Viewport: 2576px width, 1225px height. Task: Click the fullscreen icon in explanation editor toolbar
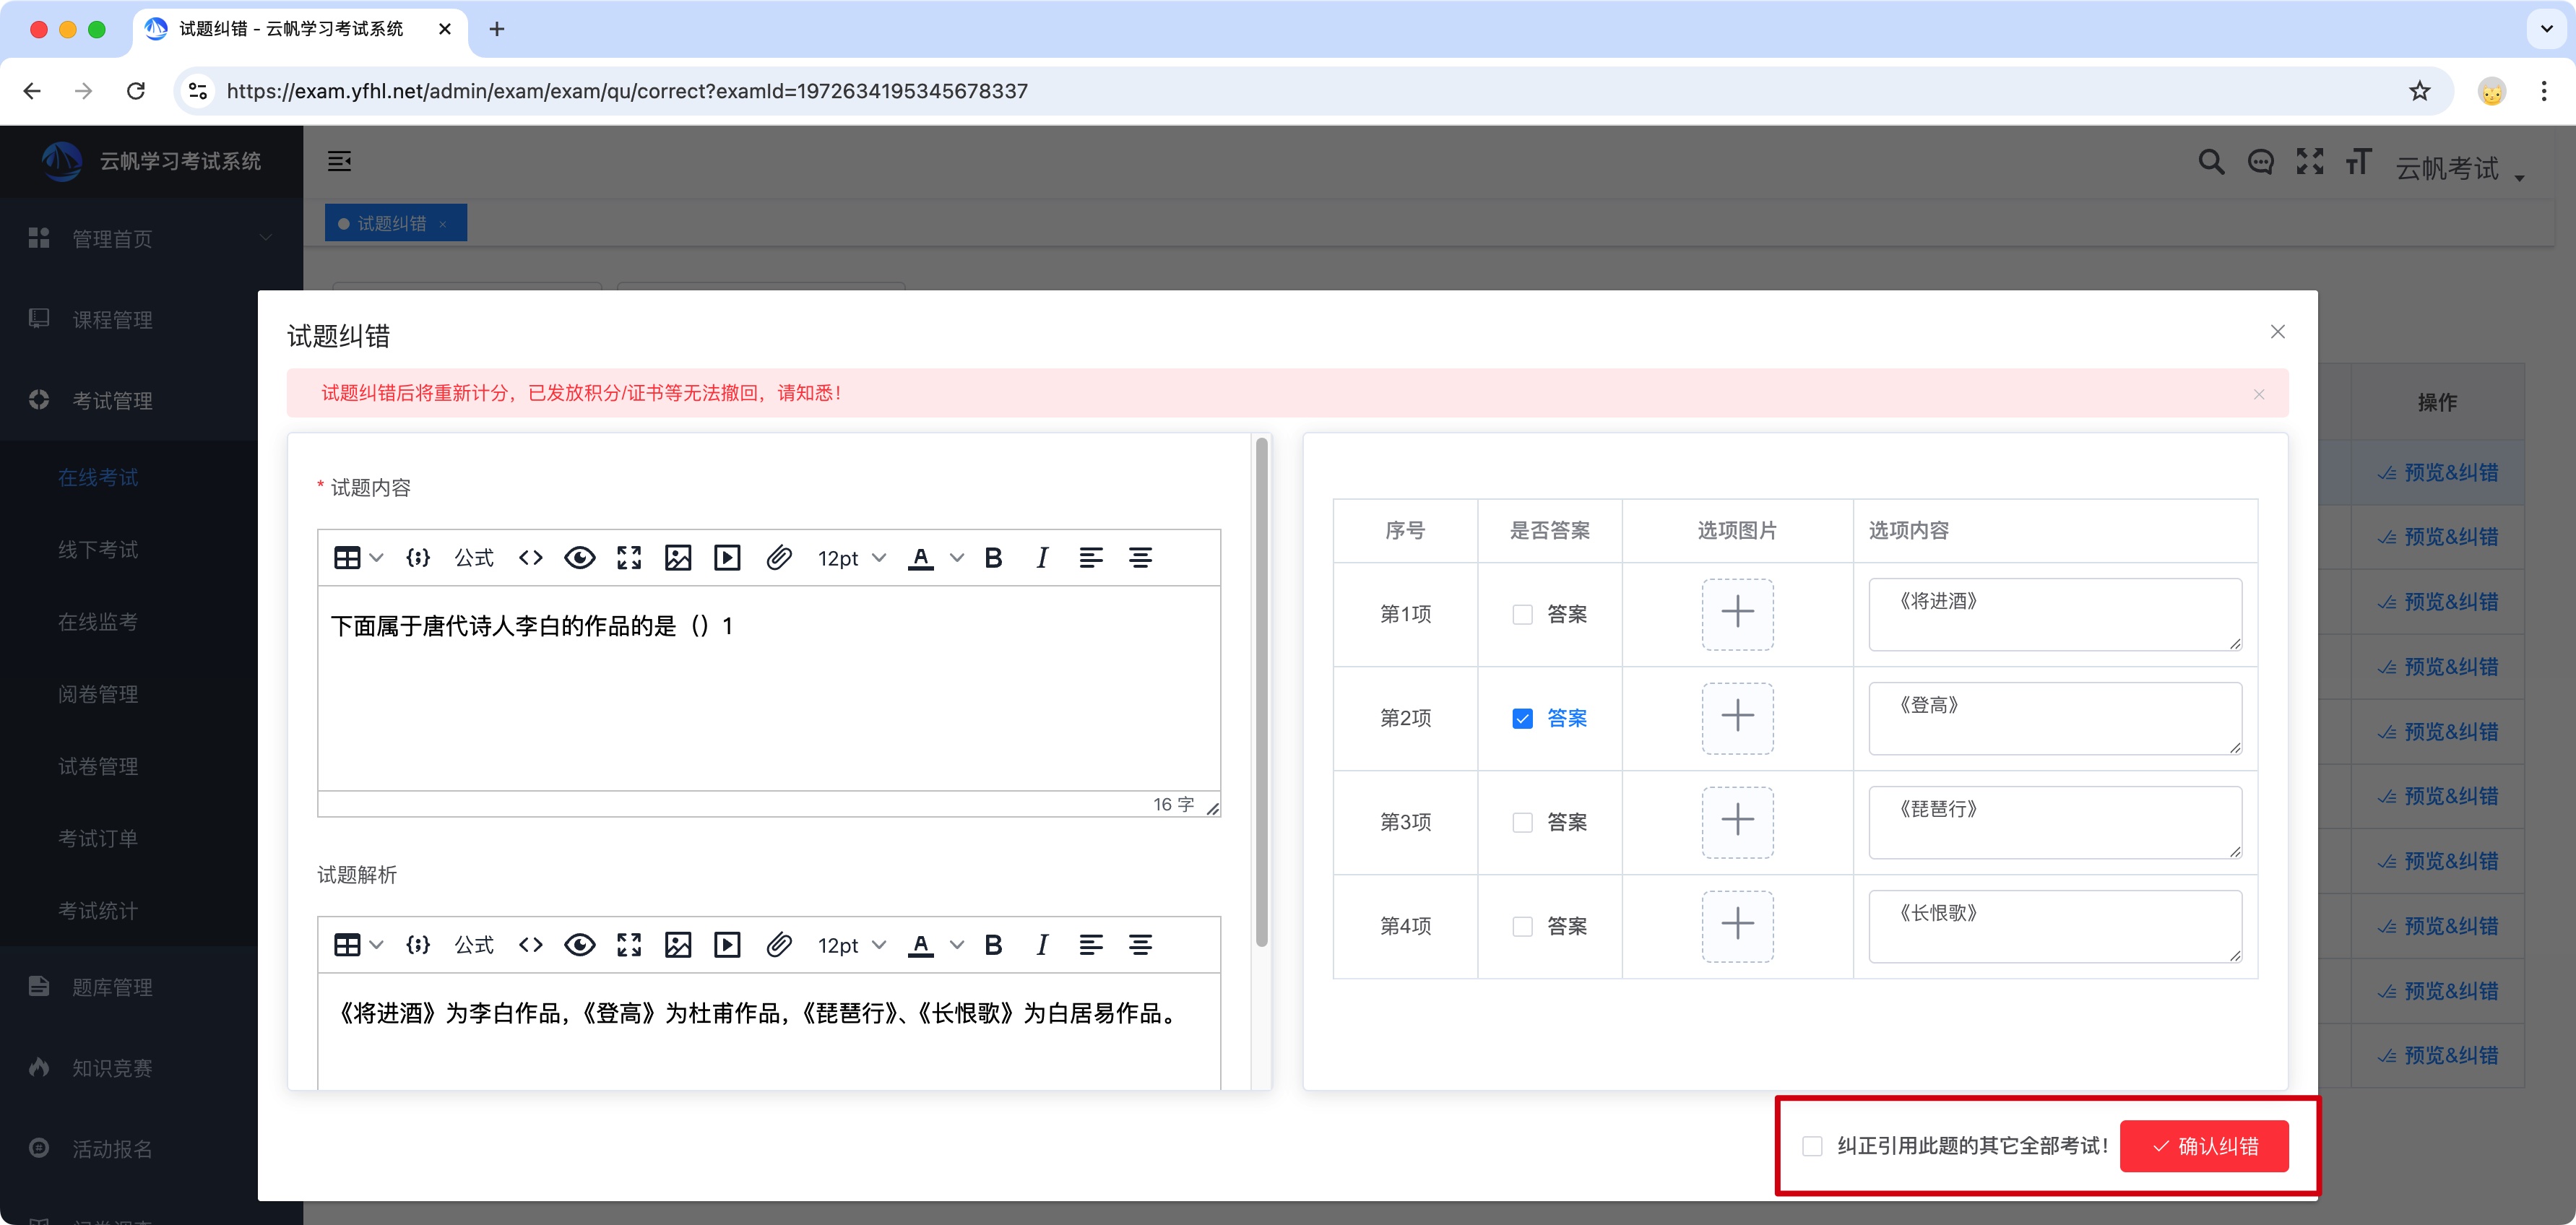[628, 945]
